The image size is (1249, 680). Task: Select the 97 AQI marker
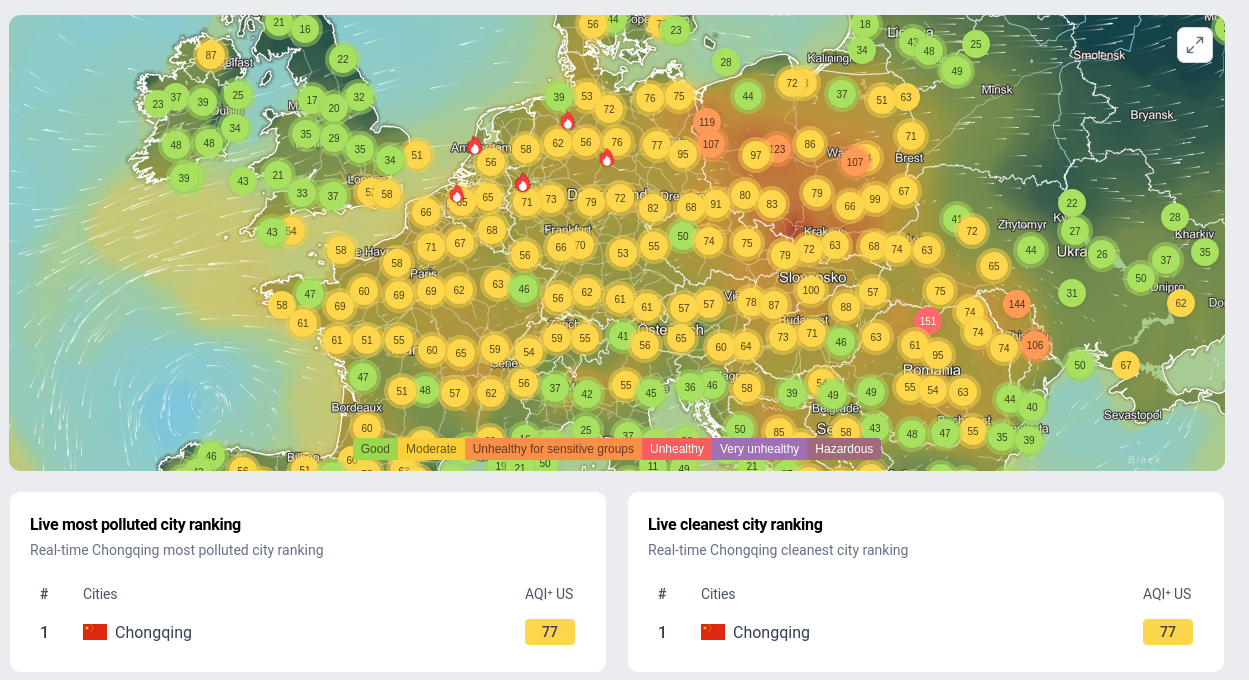756,155
